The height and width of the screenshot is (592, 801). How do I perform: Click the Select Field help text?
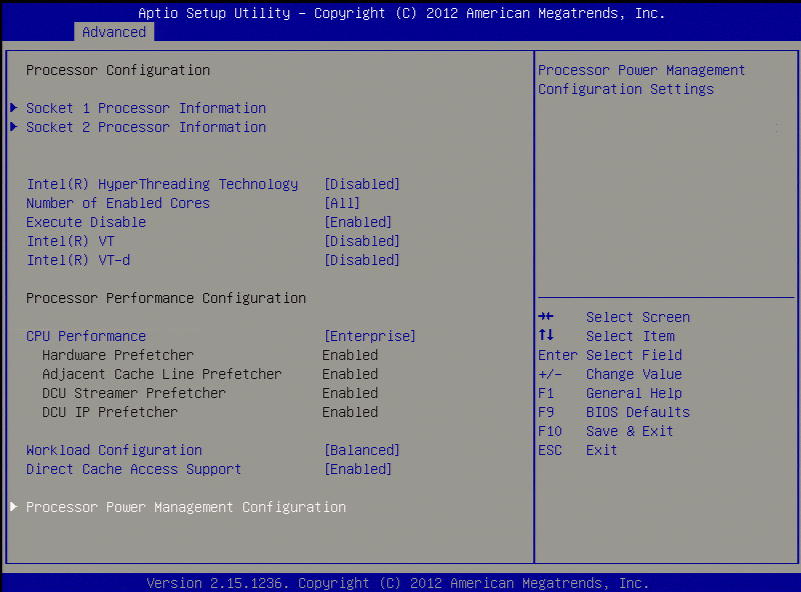[634, 355]
